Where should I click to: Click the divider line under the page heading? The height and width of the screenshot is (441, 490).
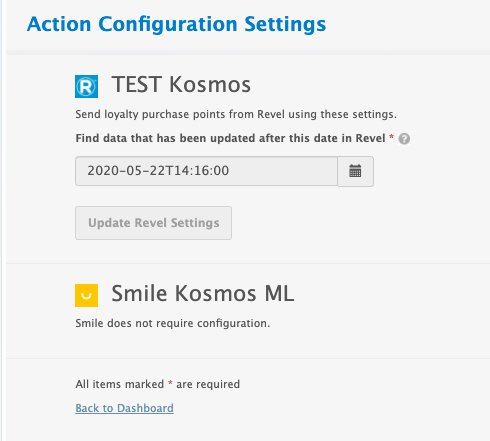(248, 52)
